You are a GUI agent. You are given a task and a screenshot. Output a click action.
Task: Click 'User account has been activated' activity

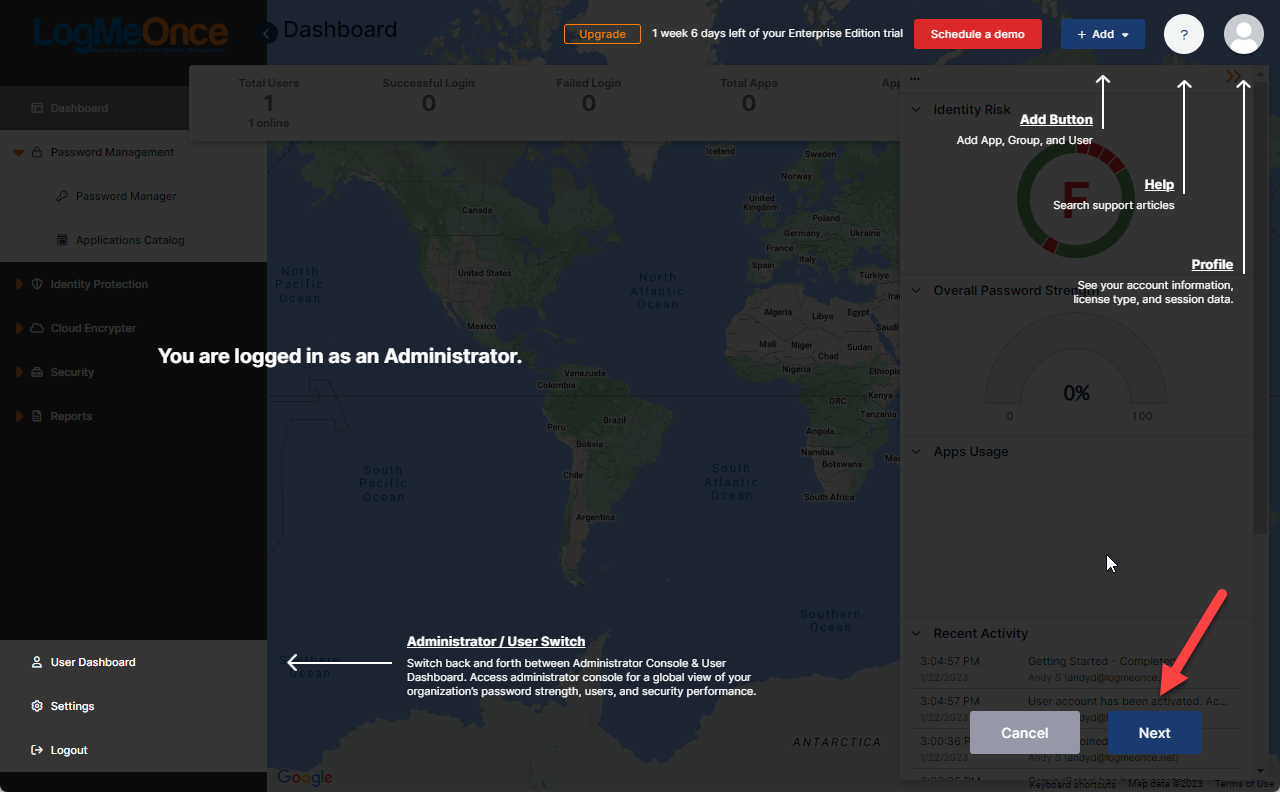[1078, 709]
